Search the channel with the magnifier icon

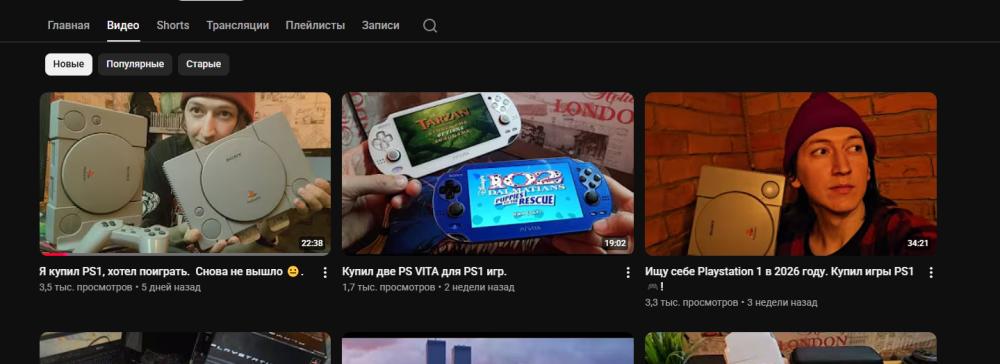(430, 25)
